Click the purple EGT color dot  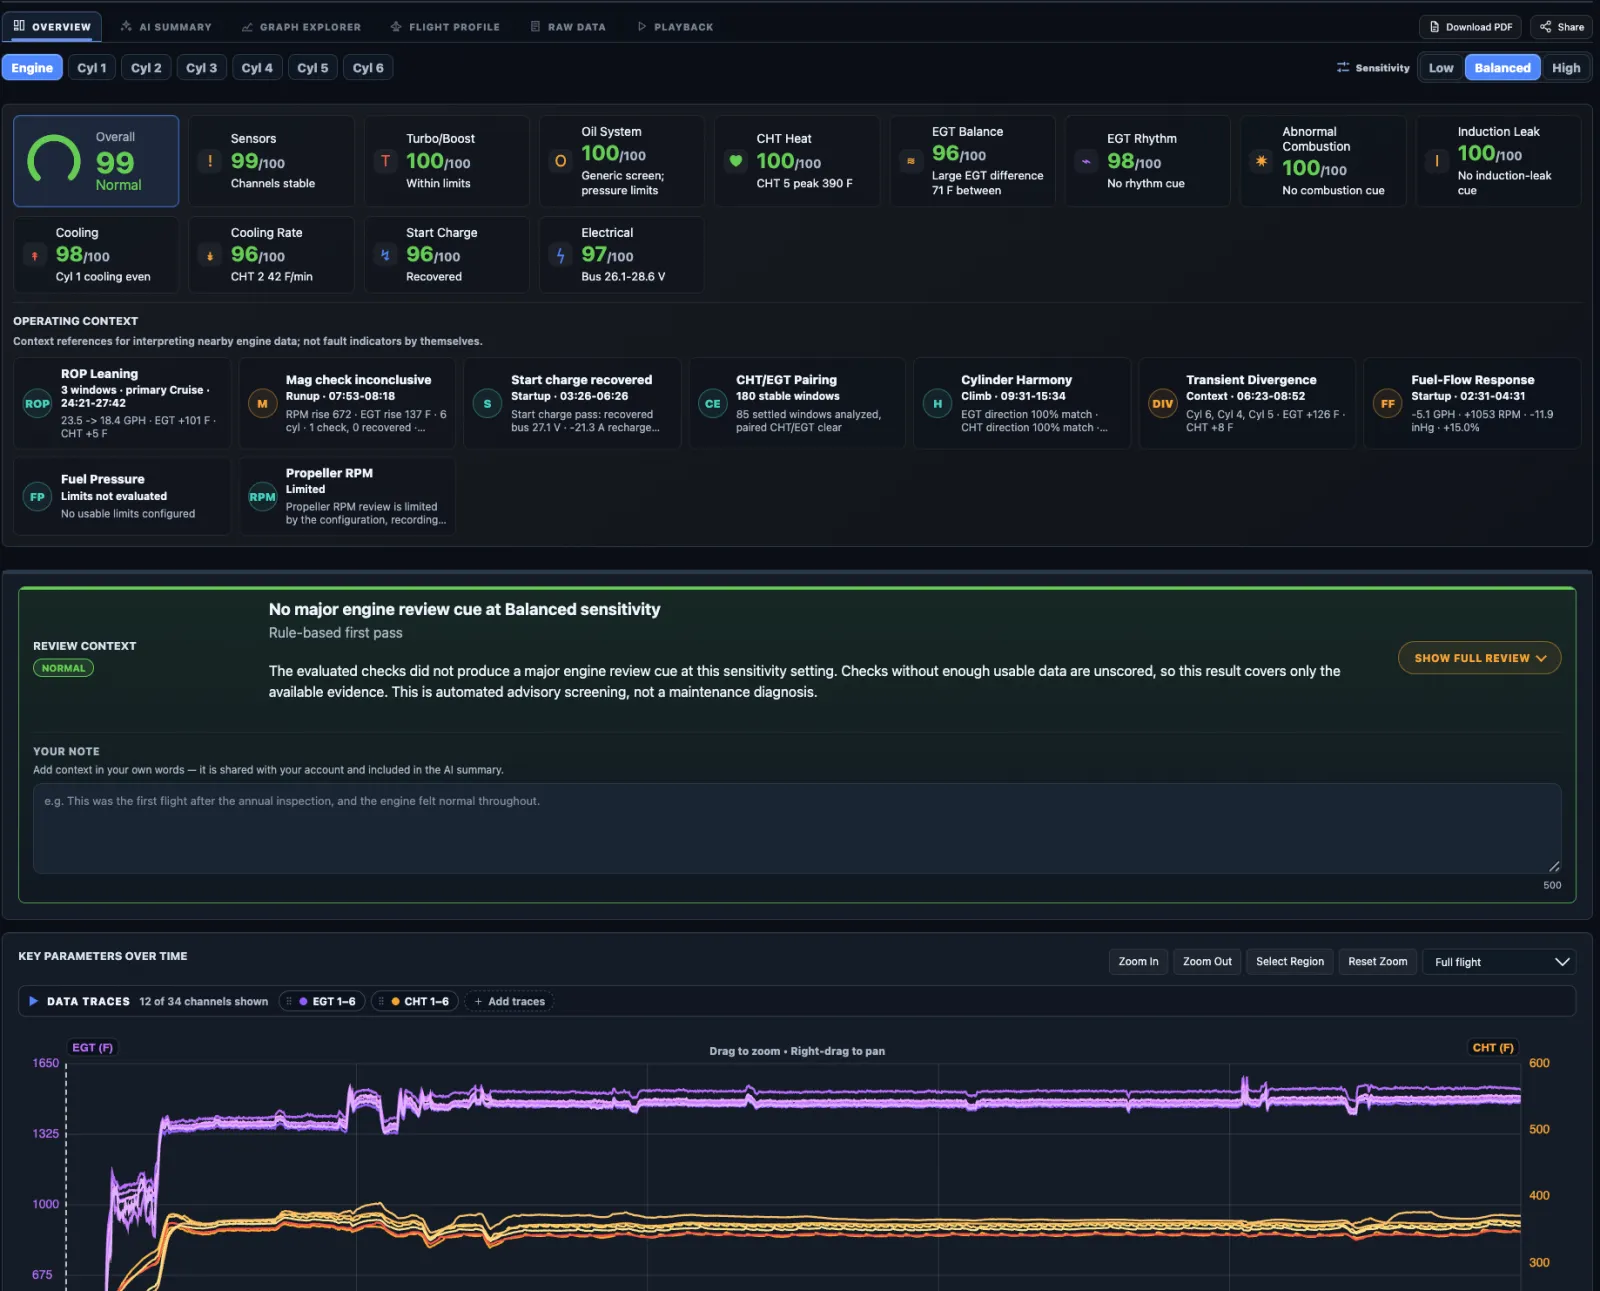(303, 1001)
